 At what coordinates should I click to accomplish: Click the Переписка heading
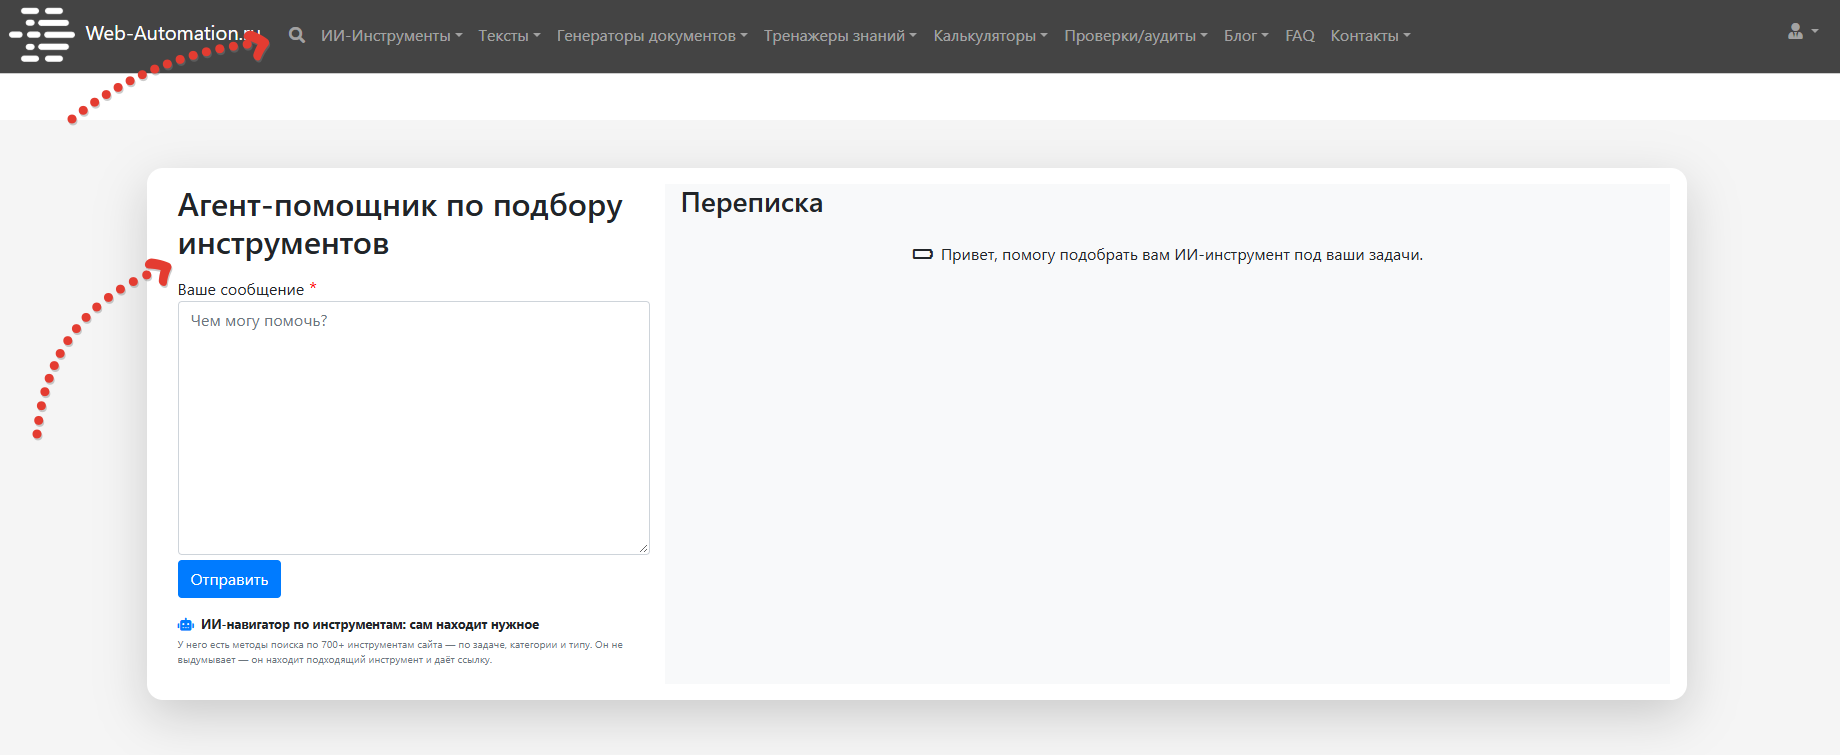[x=752, y=203]
